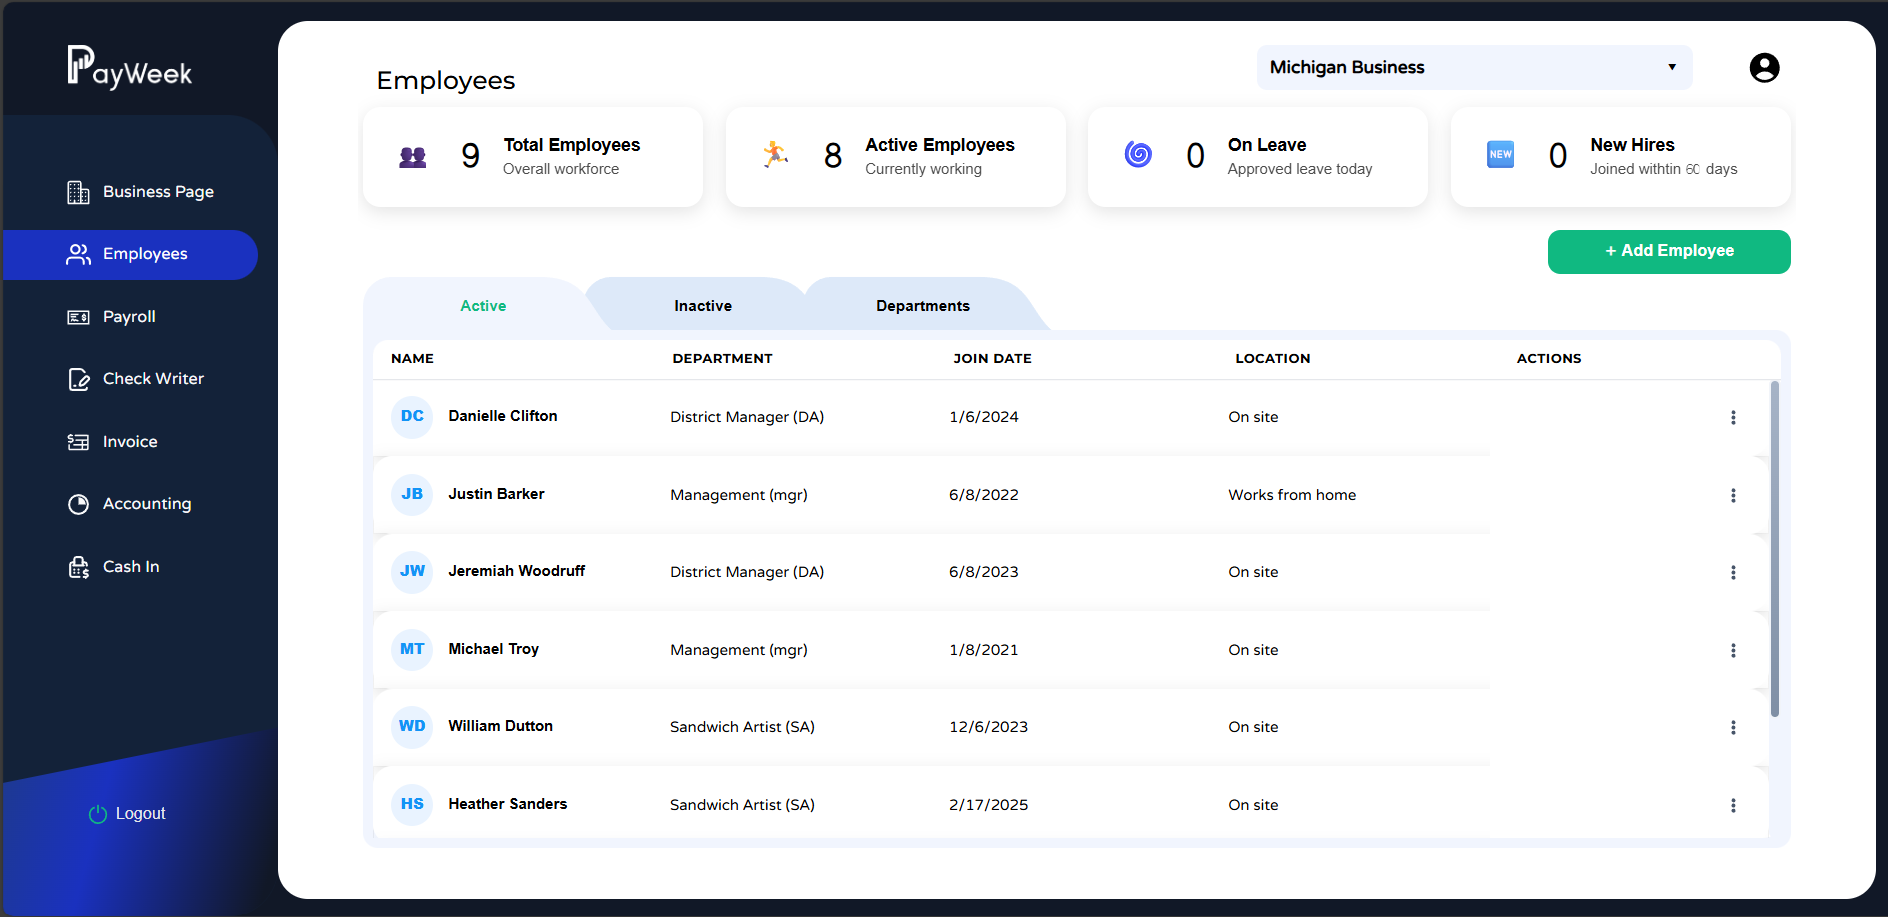Click the Works from home location
This screenshot has height=917, width=1888.
click(1292, 495)
